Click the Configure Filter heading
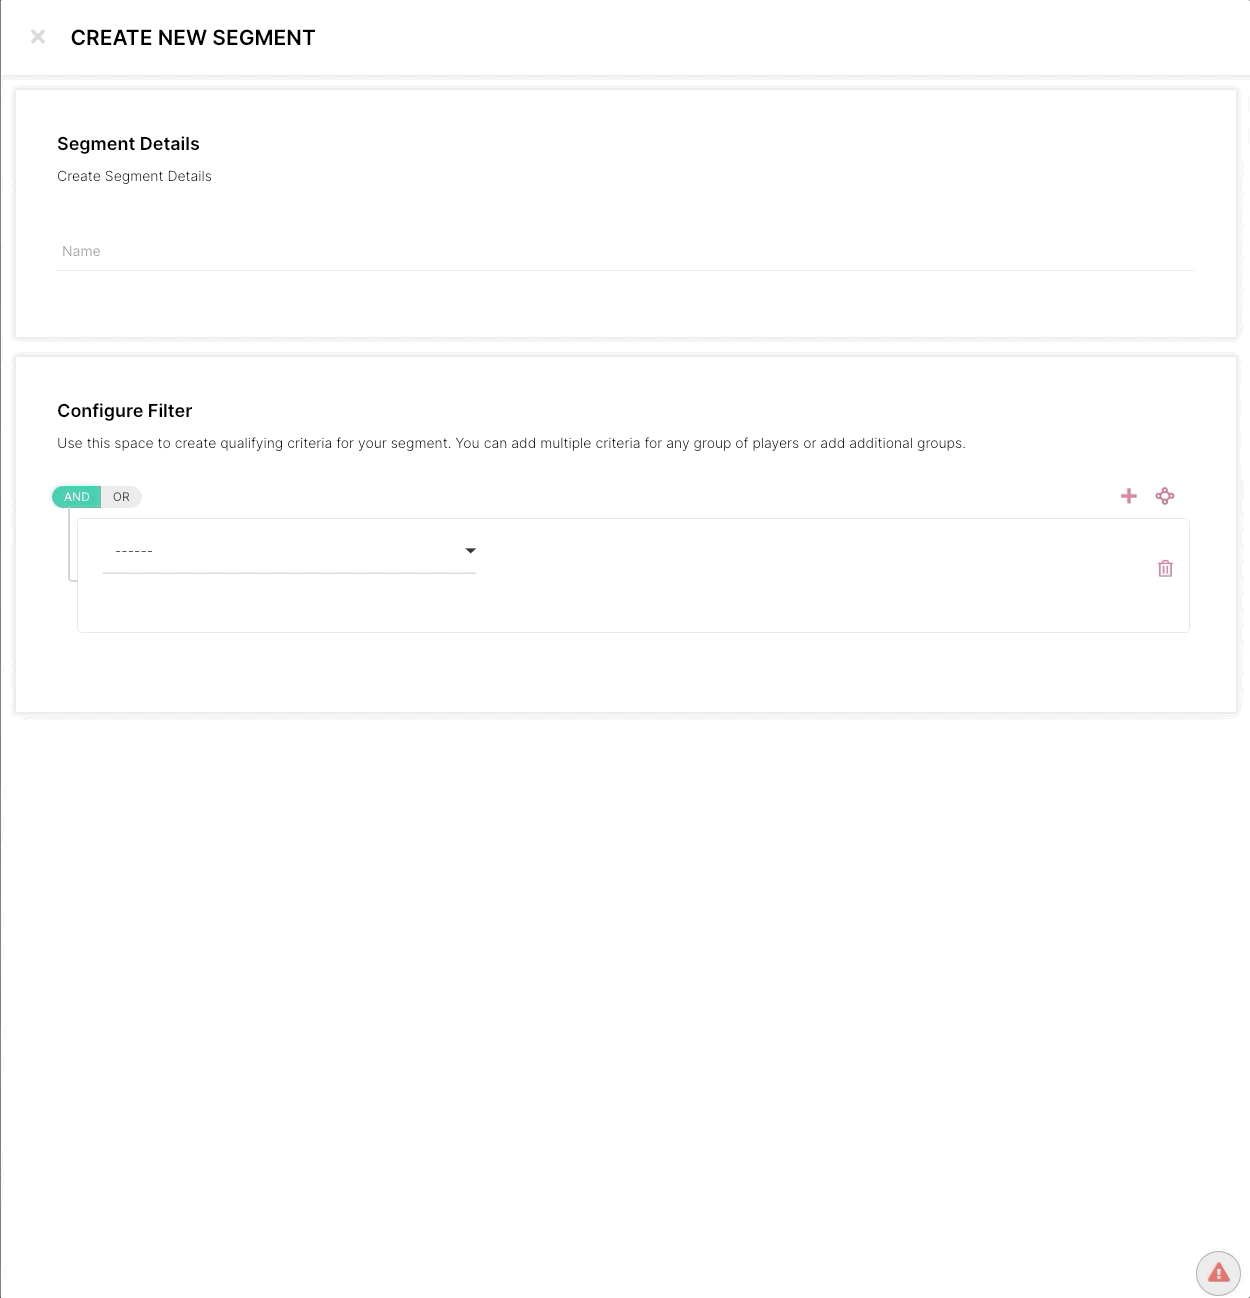1250x1298 pixels. pyautogui.click(x=124, y=411)
